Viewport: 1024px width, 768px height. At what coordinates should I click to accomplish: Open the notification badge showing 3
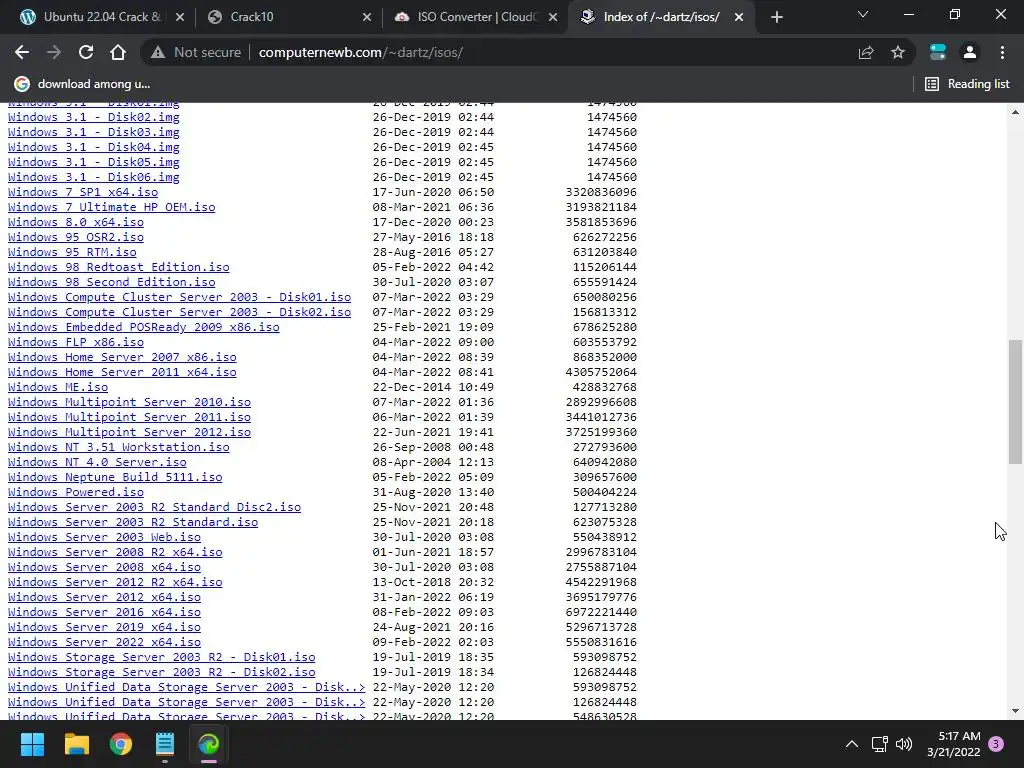996,744
